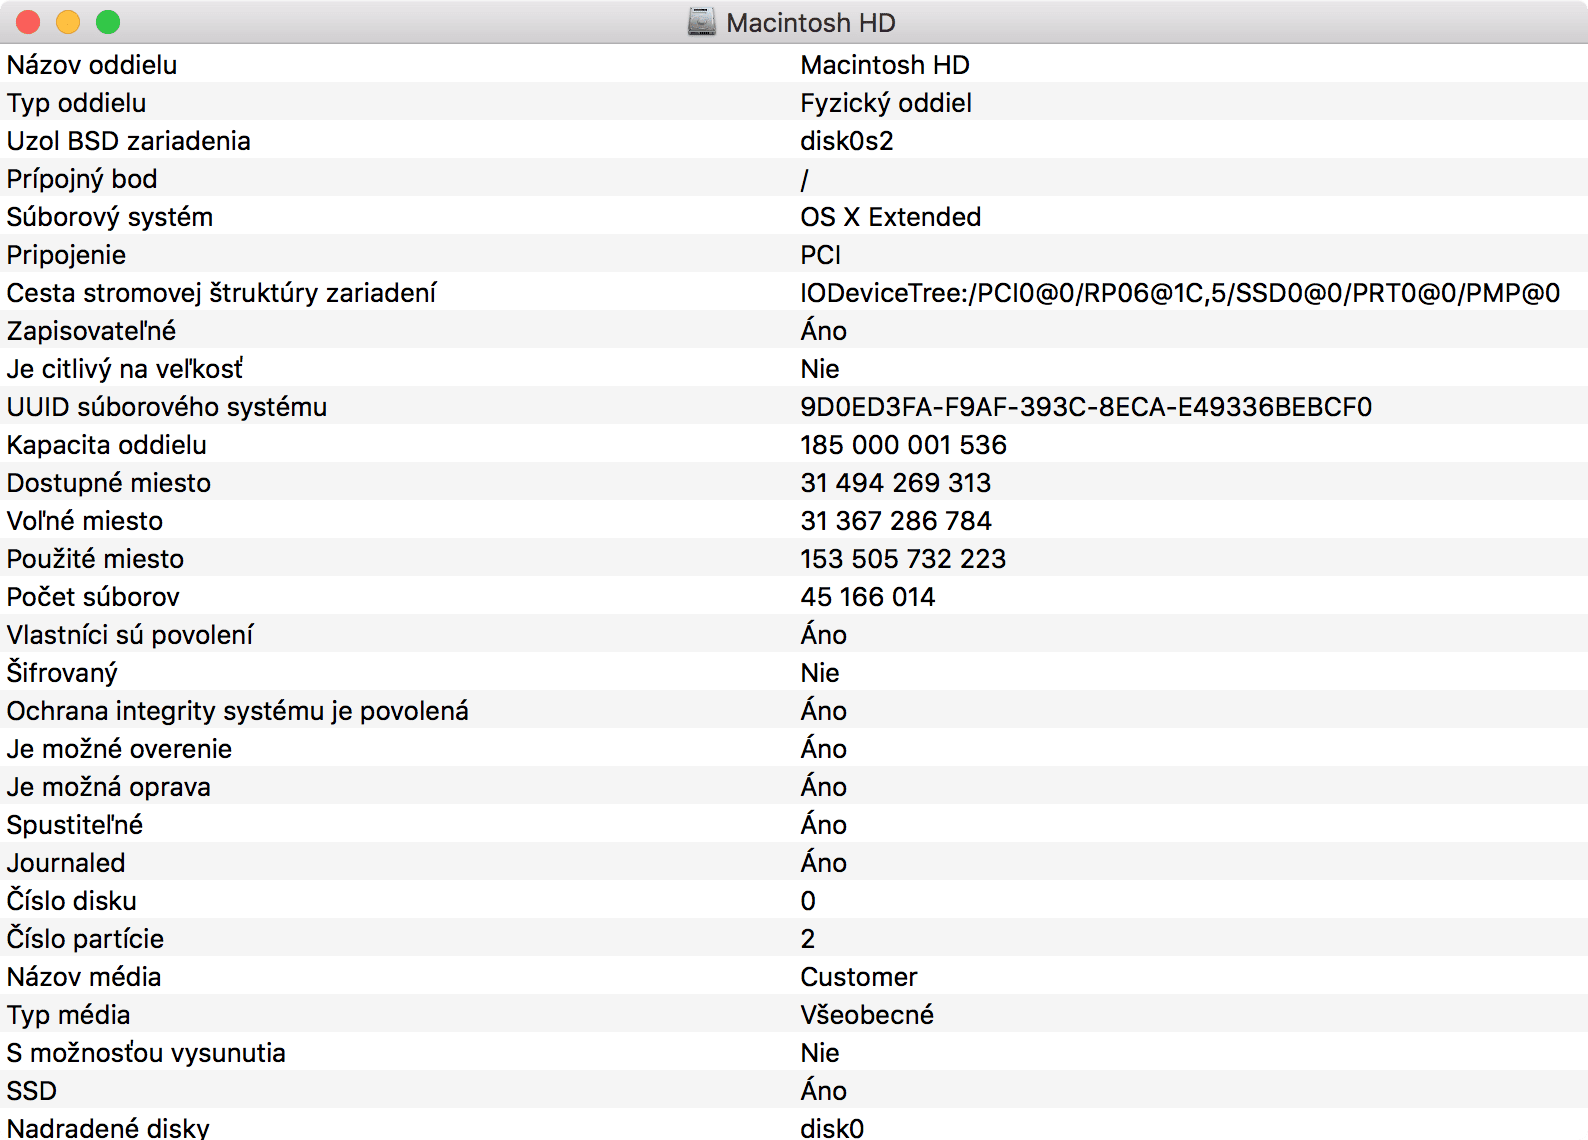The width and height of the screenshot is (1588, 1140).
Task: Select the 'SSD' row label
Action: point(32,1091)
